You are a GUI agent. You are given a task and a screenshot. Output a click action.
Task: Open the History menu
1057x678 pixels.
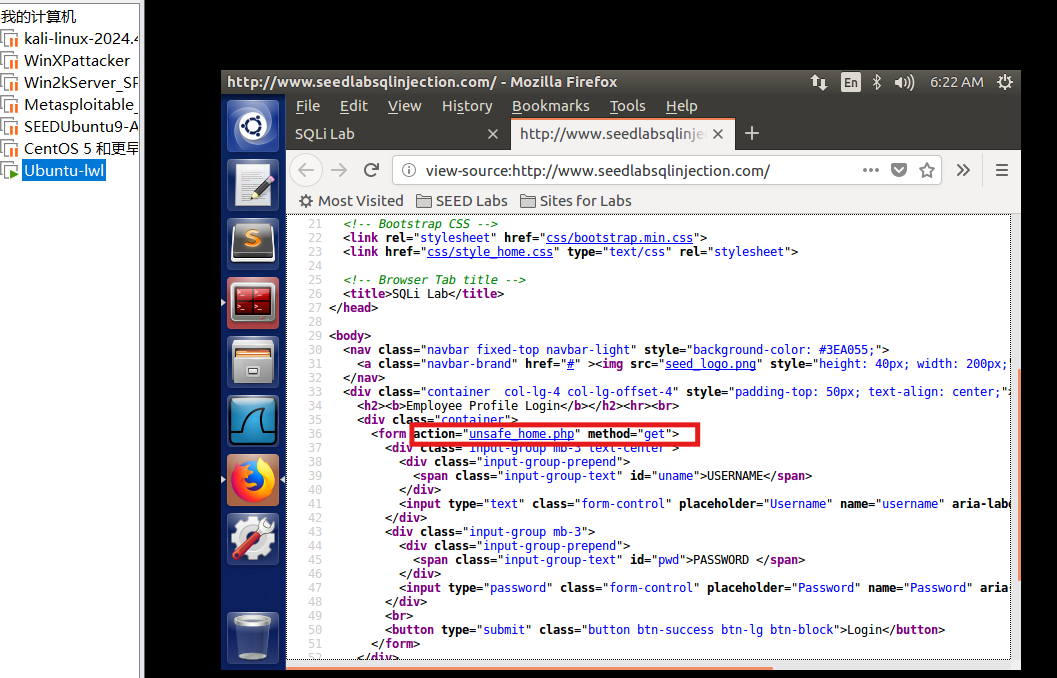467,106
